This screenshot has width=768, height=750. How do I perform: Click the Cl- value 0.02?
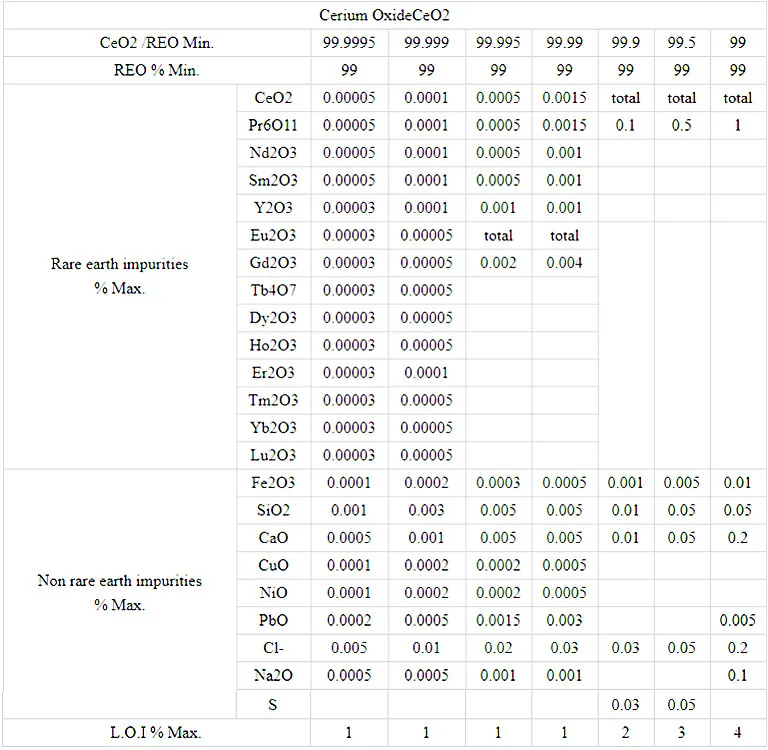498,648
